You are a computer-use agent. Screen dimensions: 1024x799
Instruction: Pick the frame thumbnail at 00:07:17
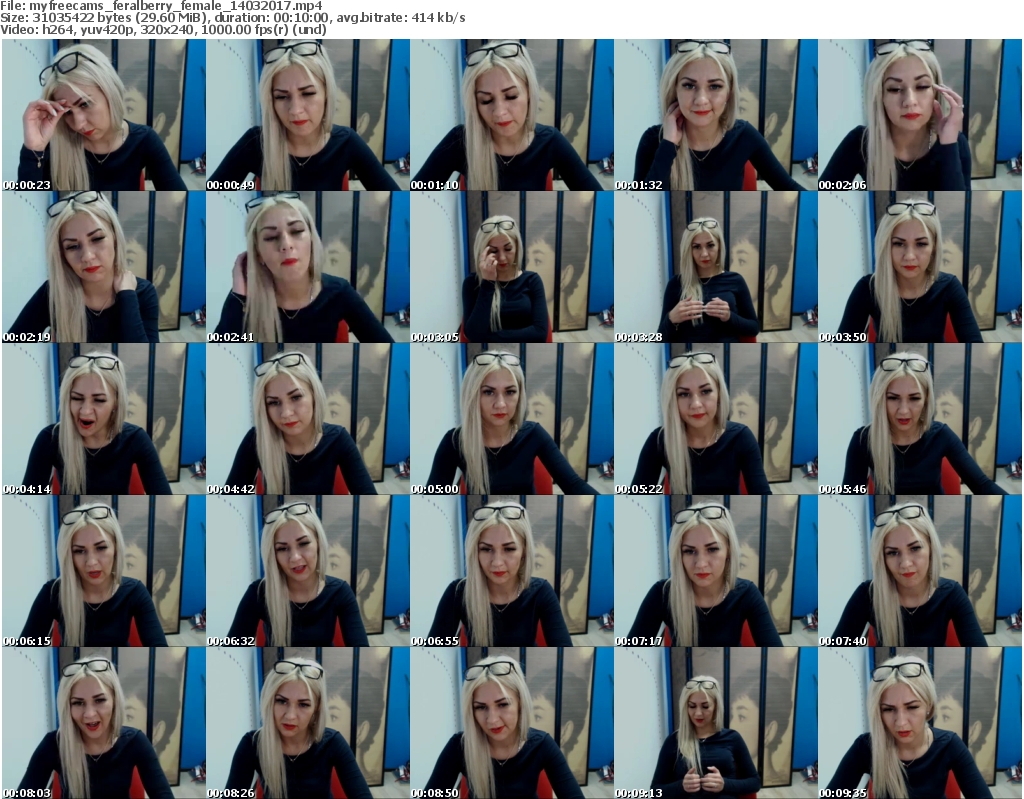pyautogui.click(x=716, y=571)
